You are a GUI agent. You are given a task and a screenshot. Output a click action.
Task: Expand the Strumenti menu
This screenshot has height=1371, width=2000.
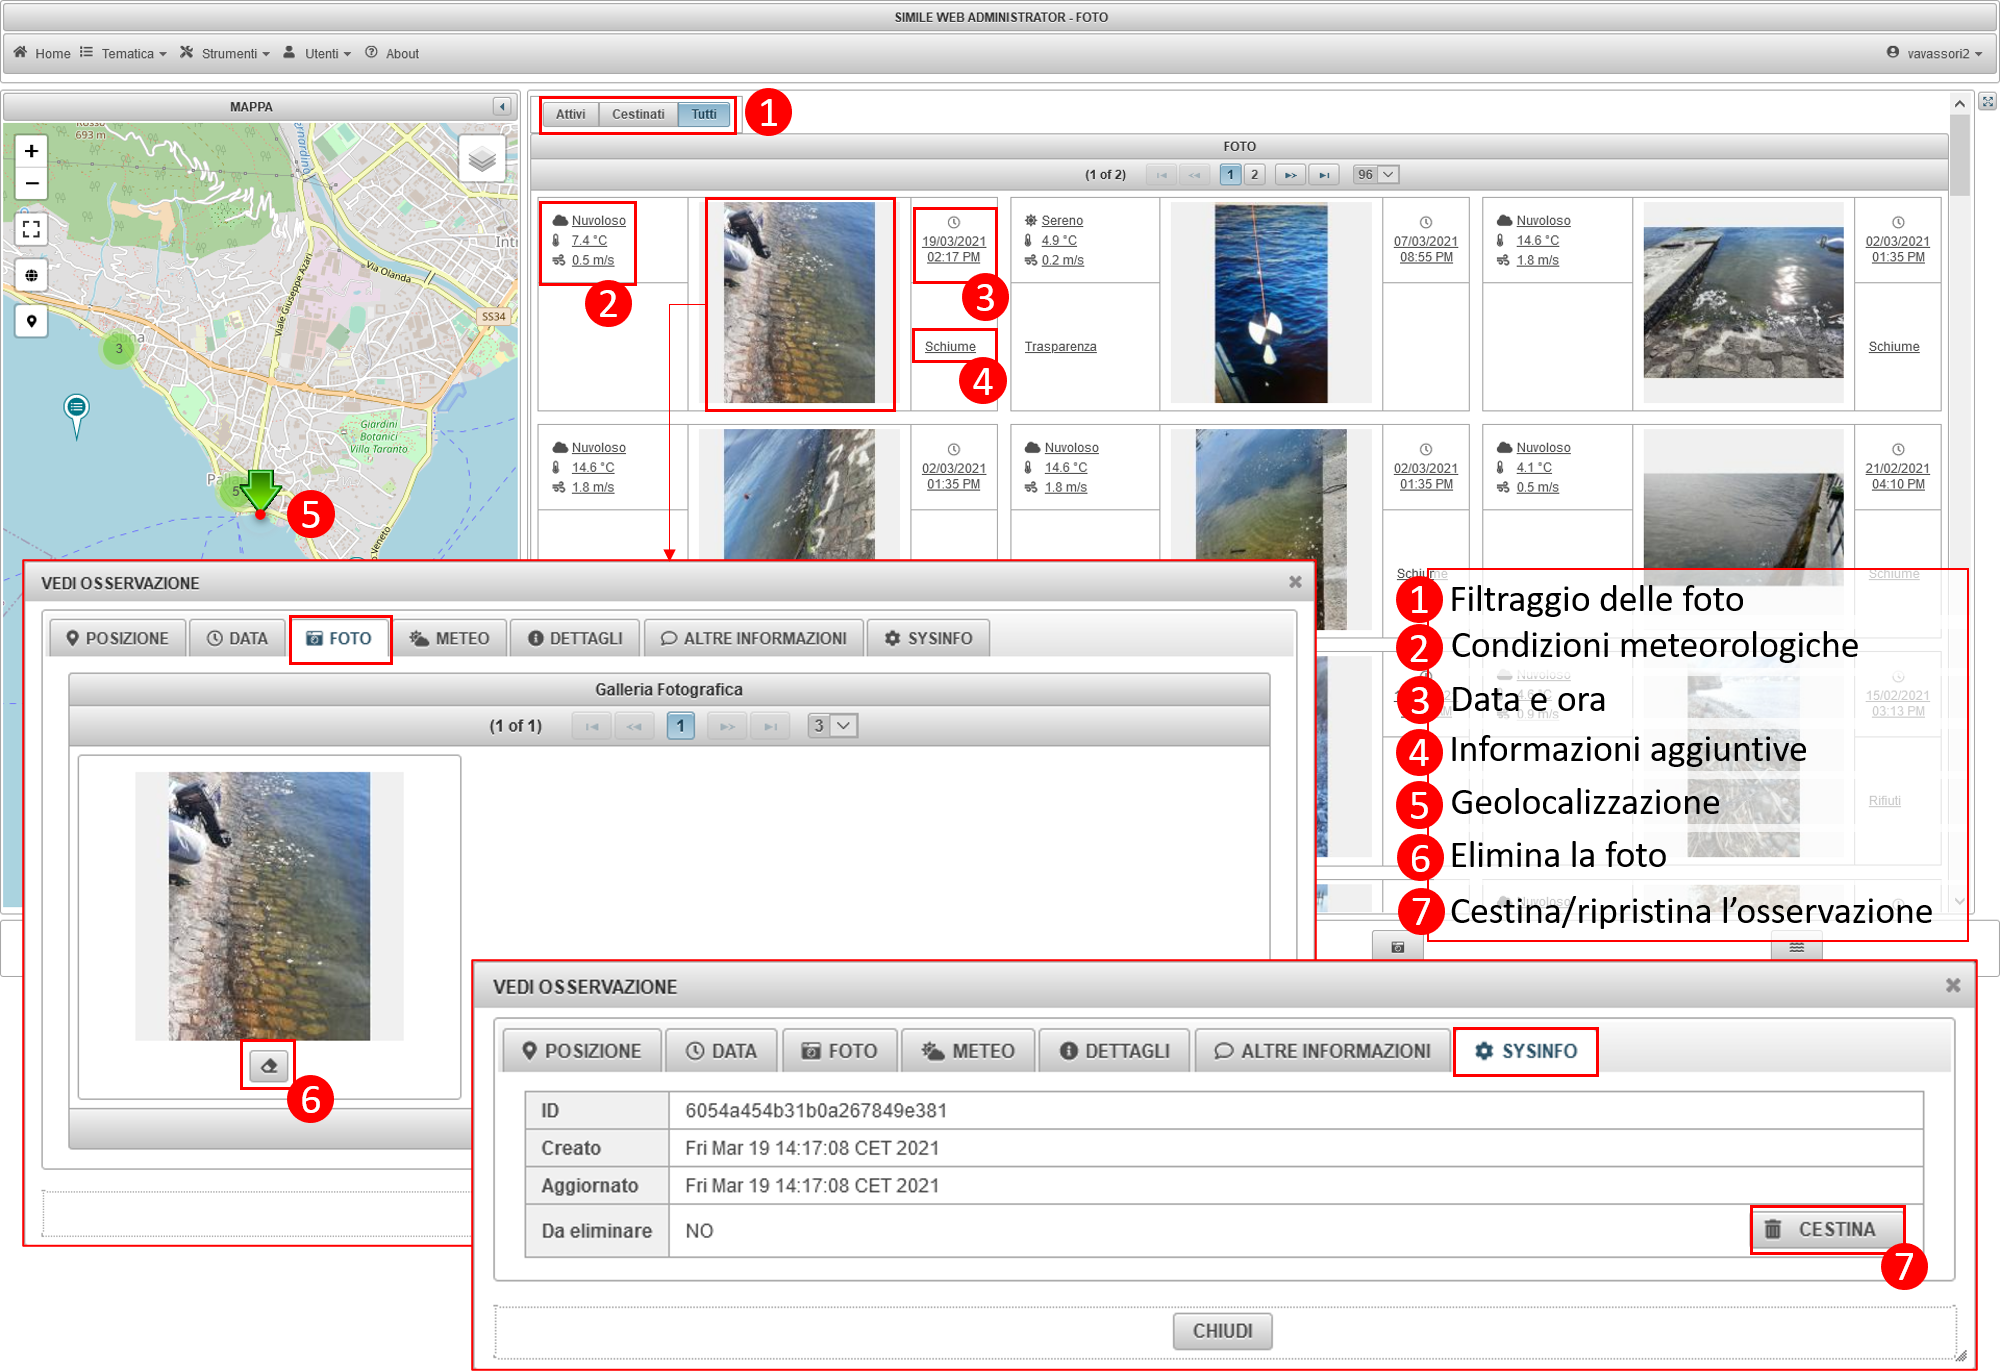pyautogui.click(x=225, y=53)
